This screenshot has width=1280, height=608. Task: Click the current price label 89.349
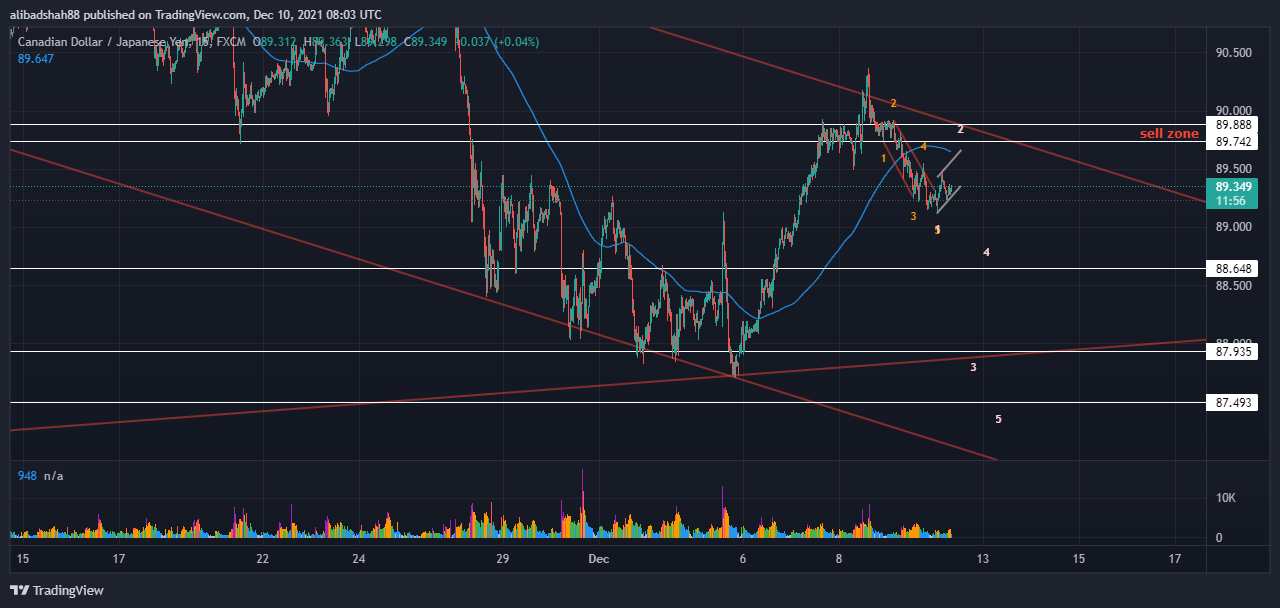click(x=1234, y=186)
